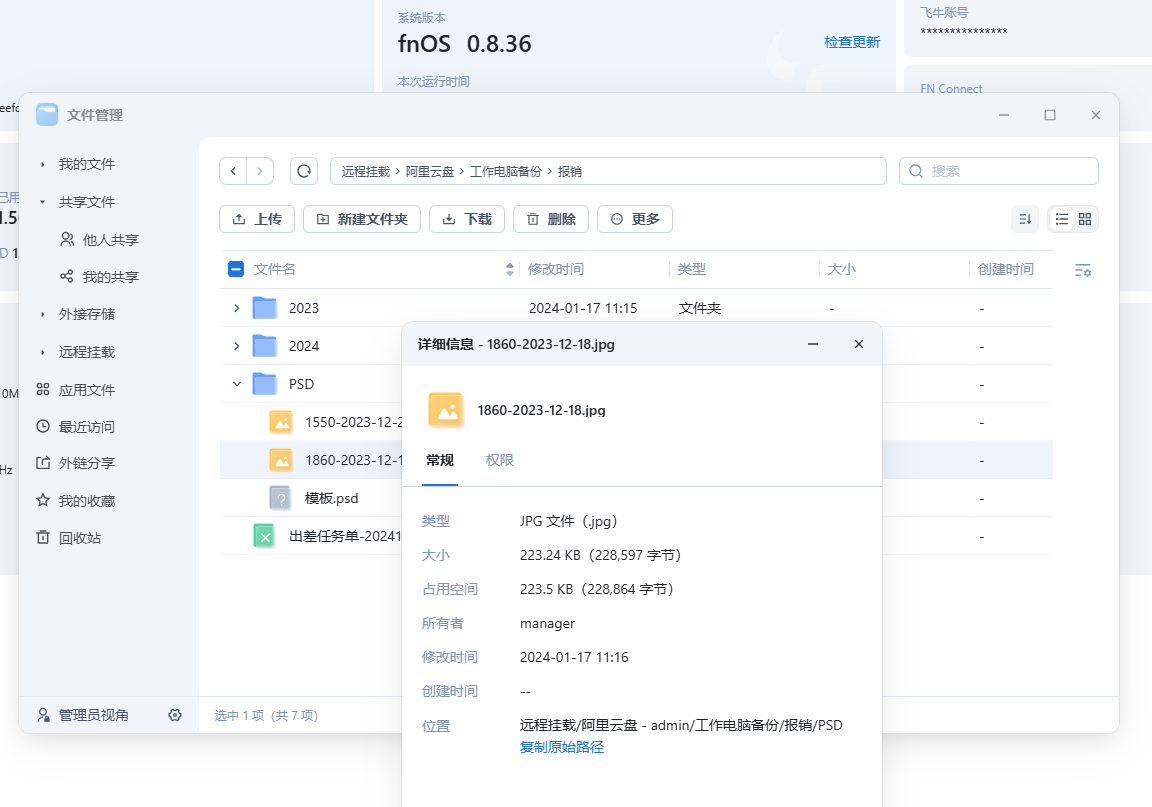The image size is (1152, 807).
Task: Sort by the 修改时间 column header
Action: (x=555, y=269)
